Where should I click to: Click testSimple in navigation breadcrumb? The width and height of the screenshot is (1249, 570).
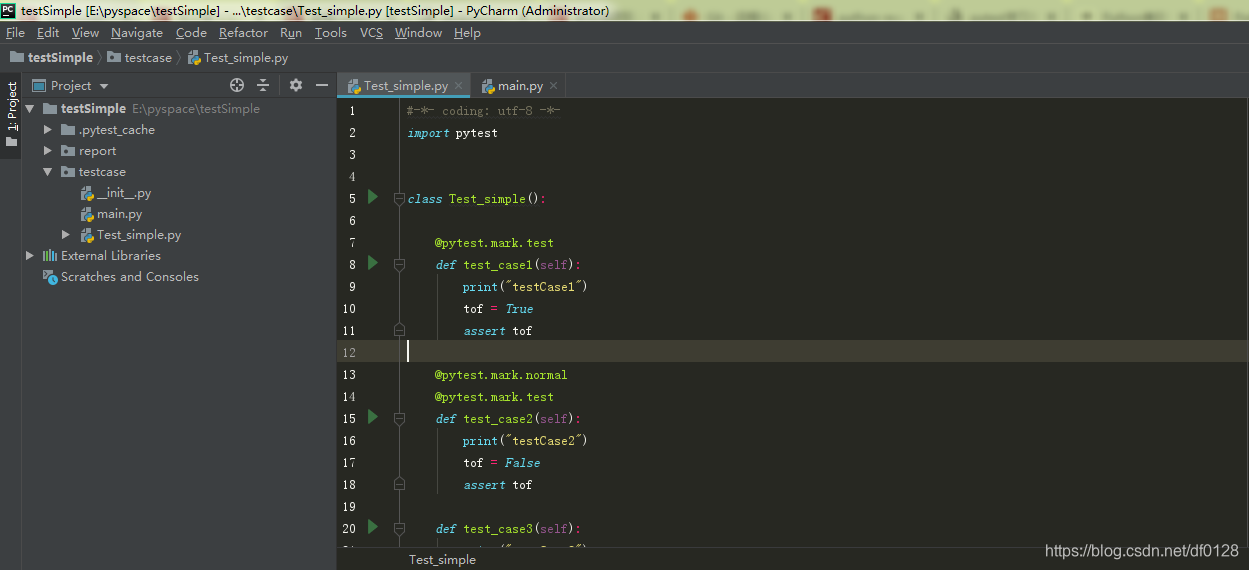tap(52, 58)
